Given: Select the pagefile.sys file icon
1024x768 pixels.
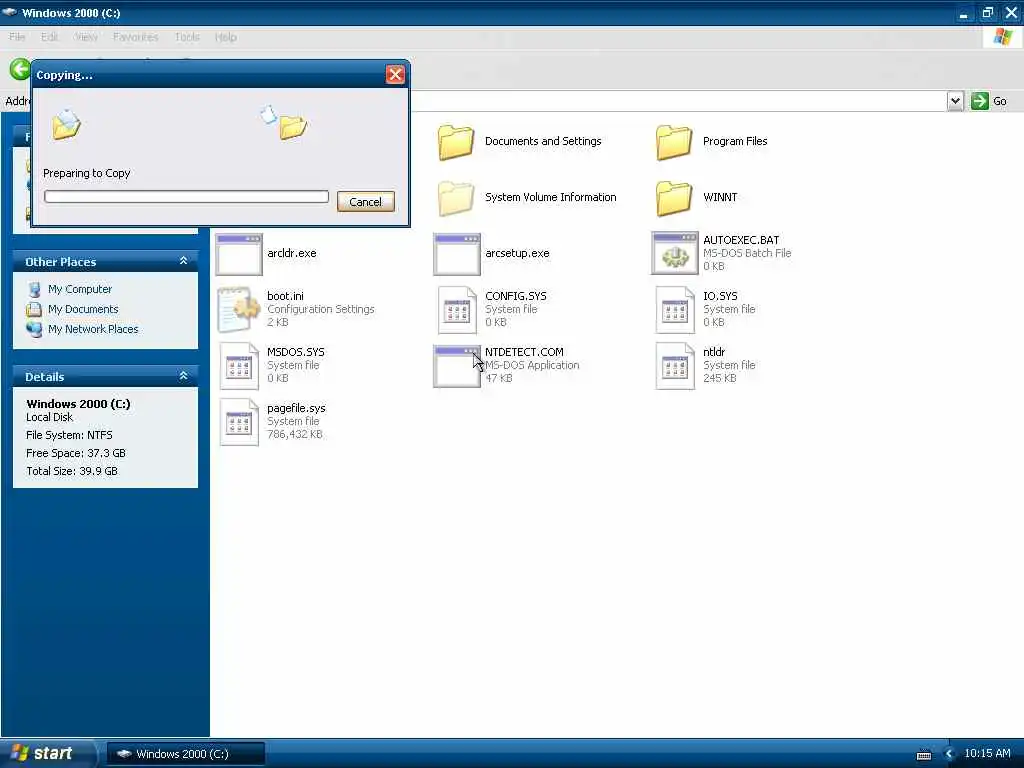Looking at the screenshot, I should (x=238, y=423).
